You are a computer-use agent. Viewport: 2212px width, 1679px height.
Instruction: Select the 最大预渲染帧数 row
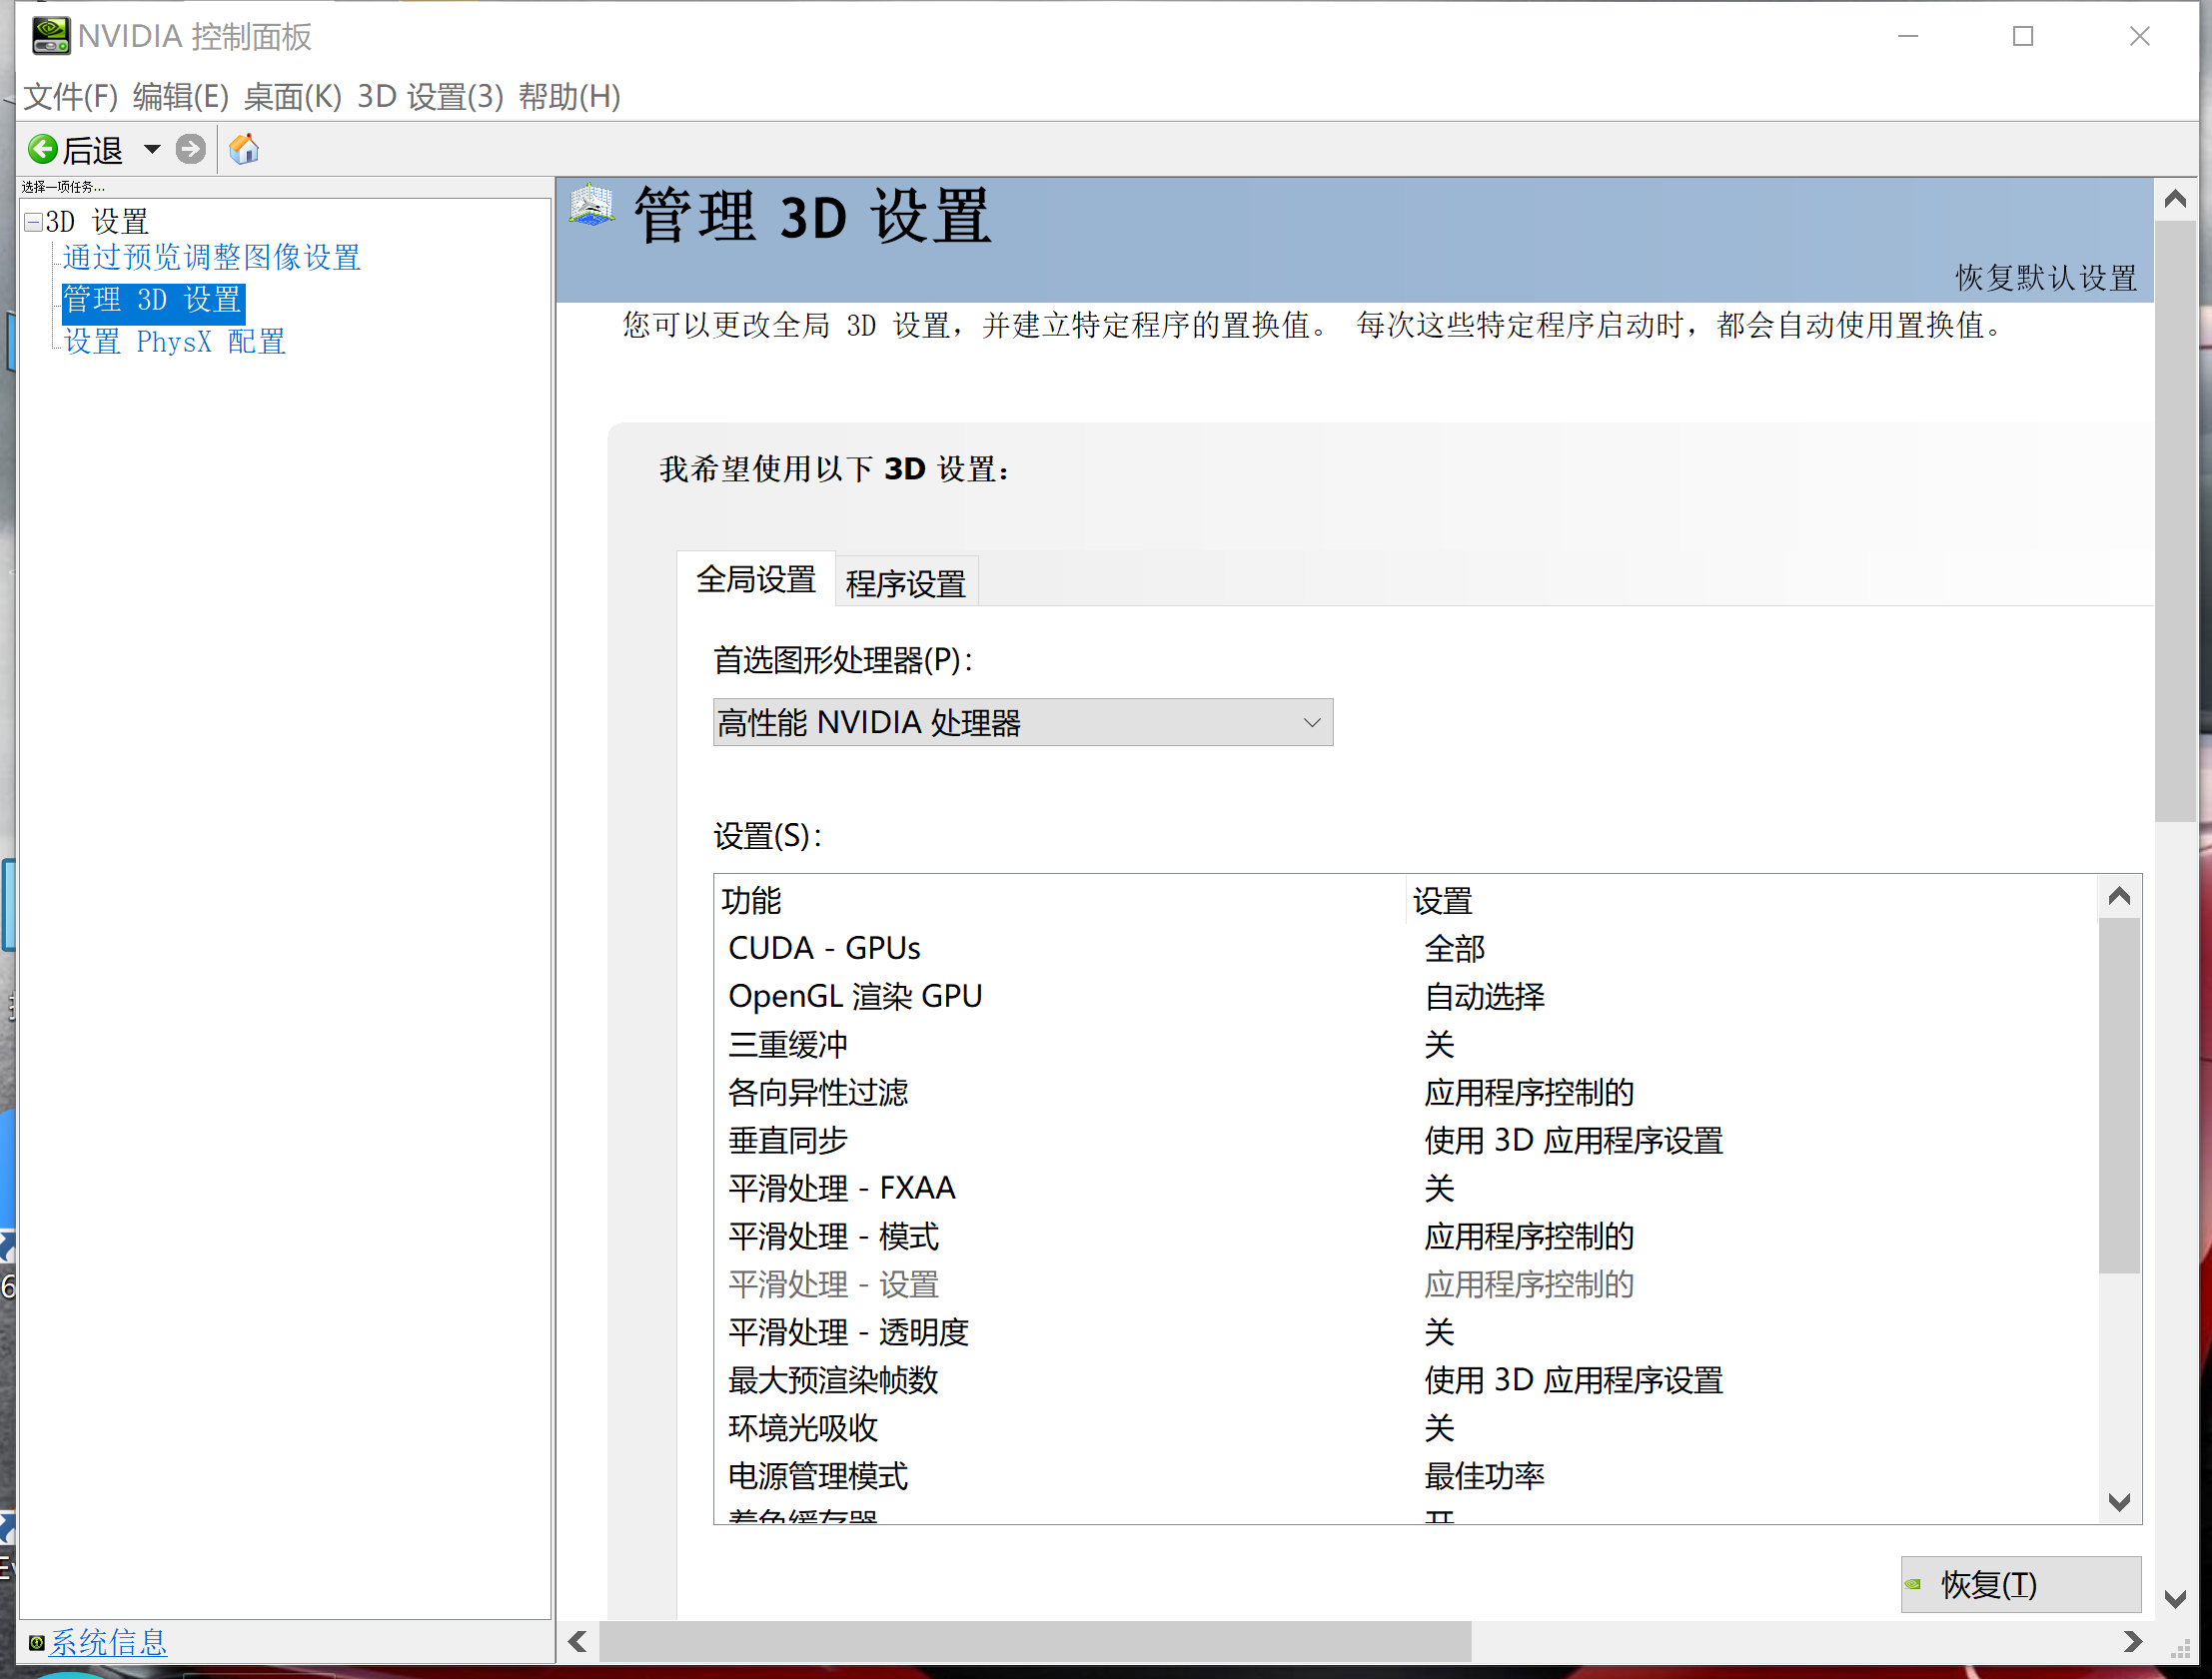(x=1405, y=1380)
